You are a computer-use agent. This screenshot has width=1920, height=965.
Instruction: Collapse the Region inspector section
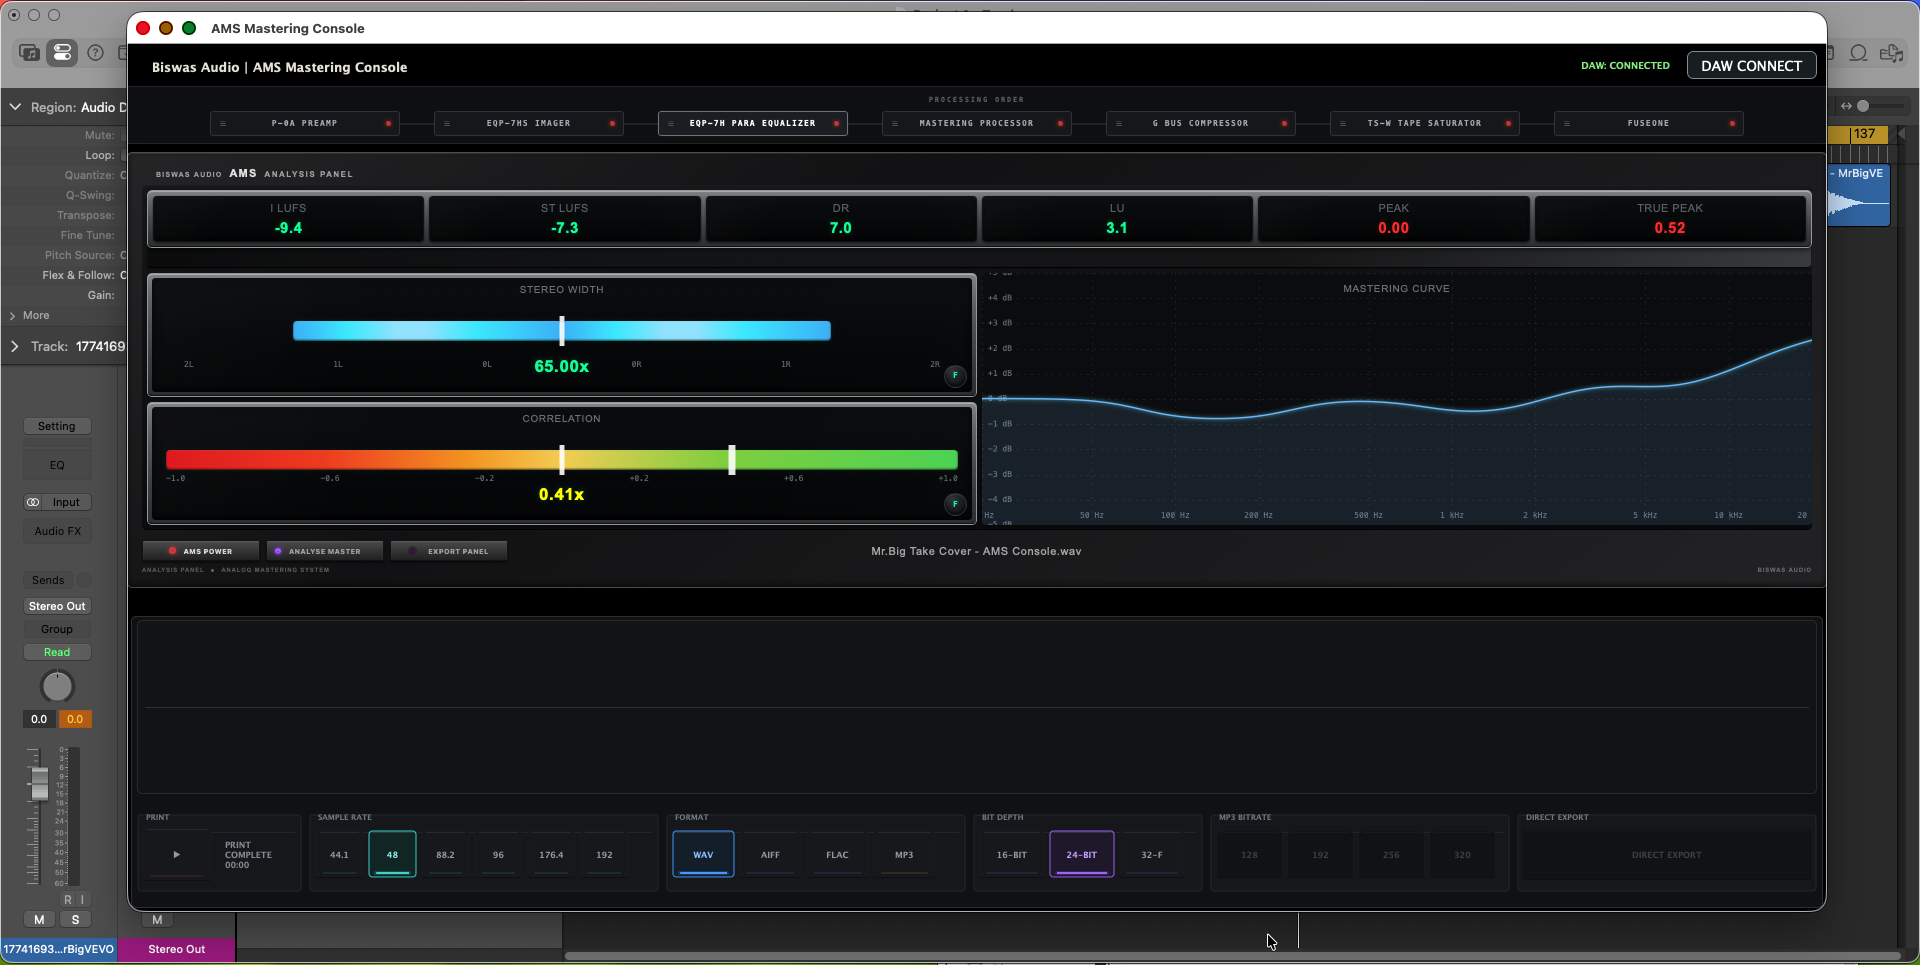(15, 107)
